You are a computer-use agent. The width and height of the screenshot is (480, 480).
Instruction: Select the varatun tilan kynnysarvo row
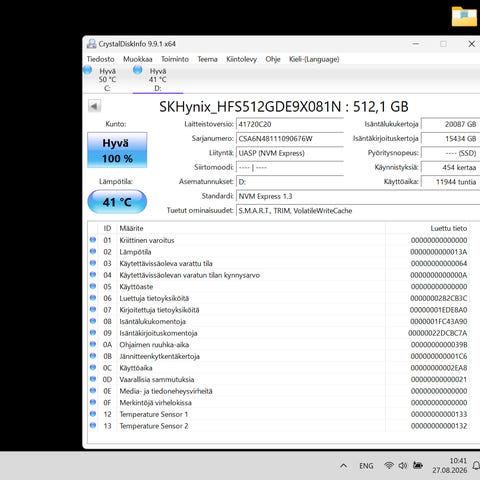click(278, 275)
